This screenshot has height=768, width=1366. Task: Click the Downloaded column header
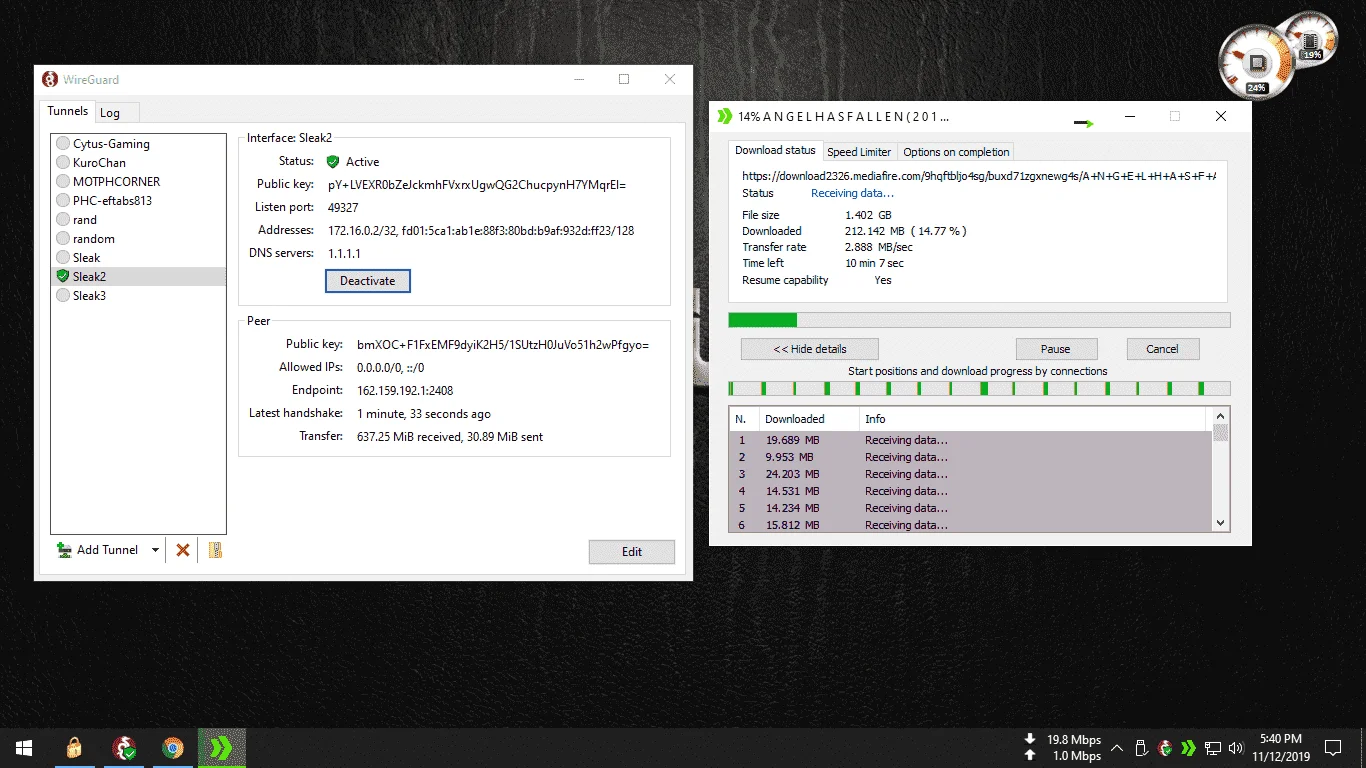(x=808, y=419)
